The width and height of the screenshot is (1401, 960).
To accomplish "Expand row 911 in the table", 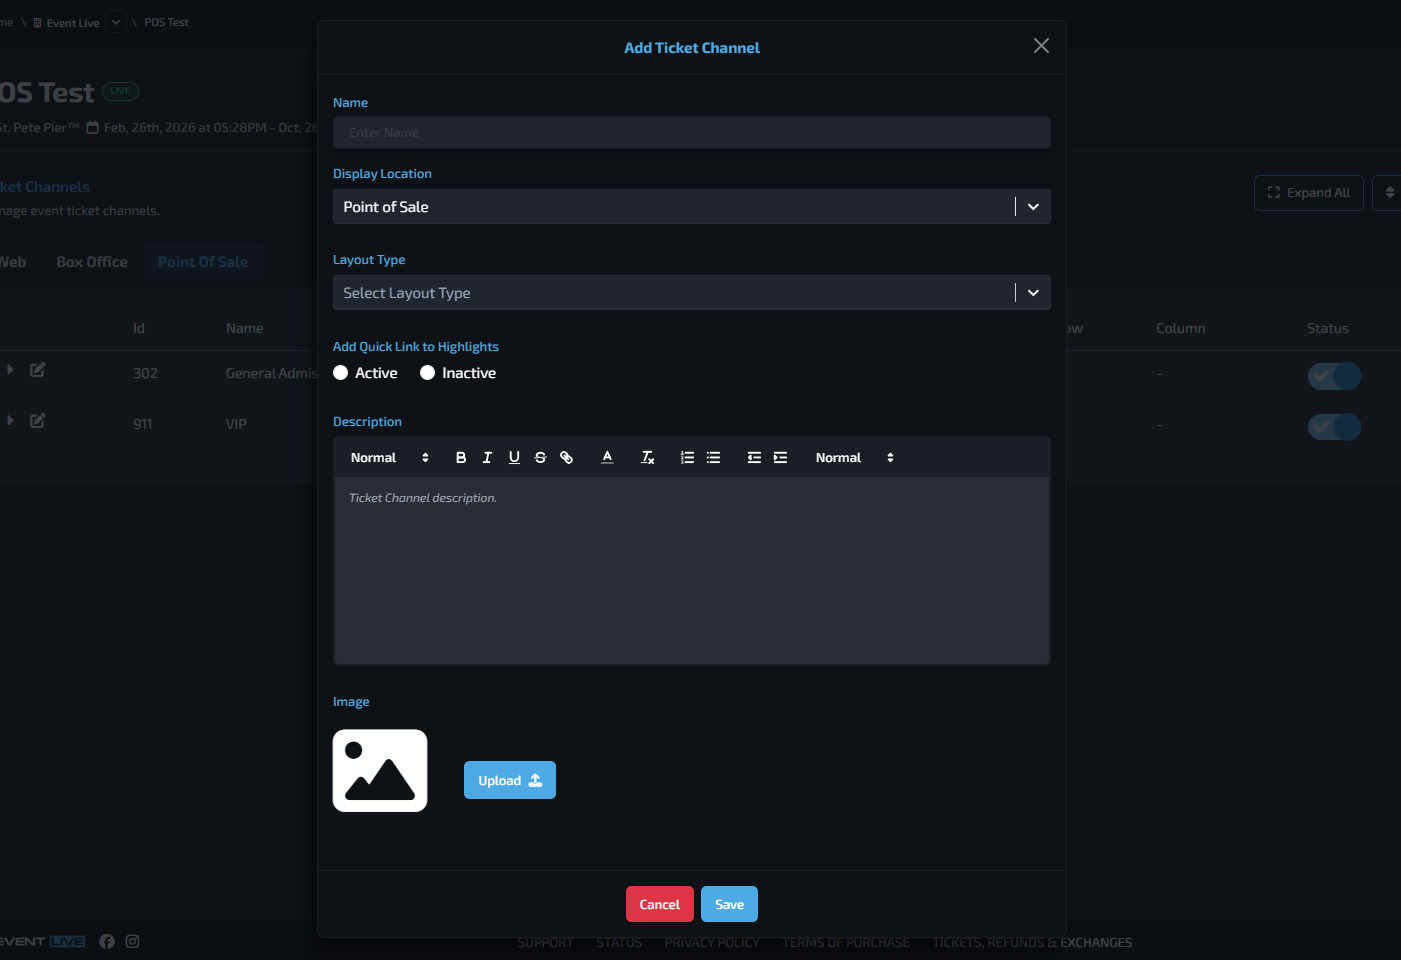I will click(10, 421).
